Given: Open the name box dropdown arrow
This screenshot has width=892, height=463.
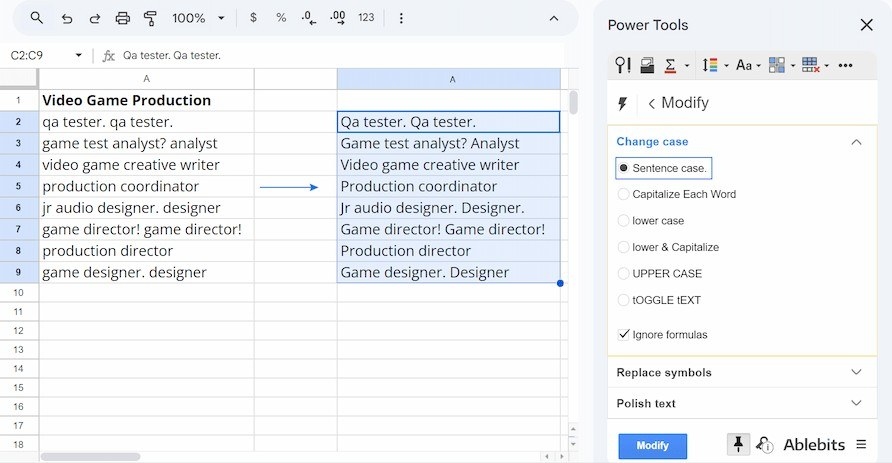Looking at the screenshot, I should (x=79, y=55).
